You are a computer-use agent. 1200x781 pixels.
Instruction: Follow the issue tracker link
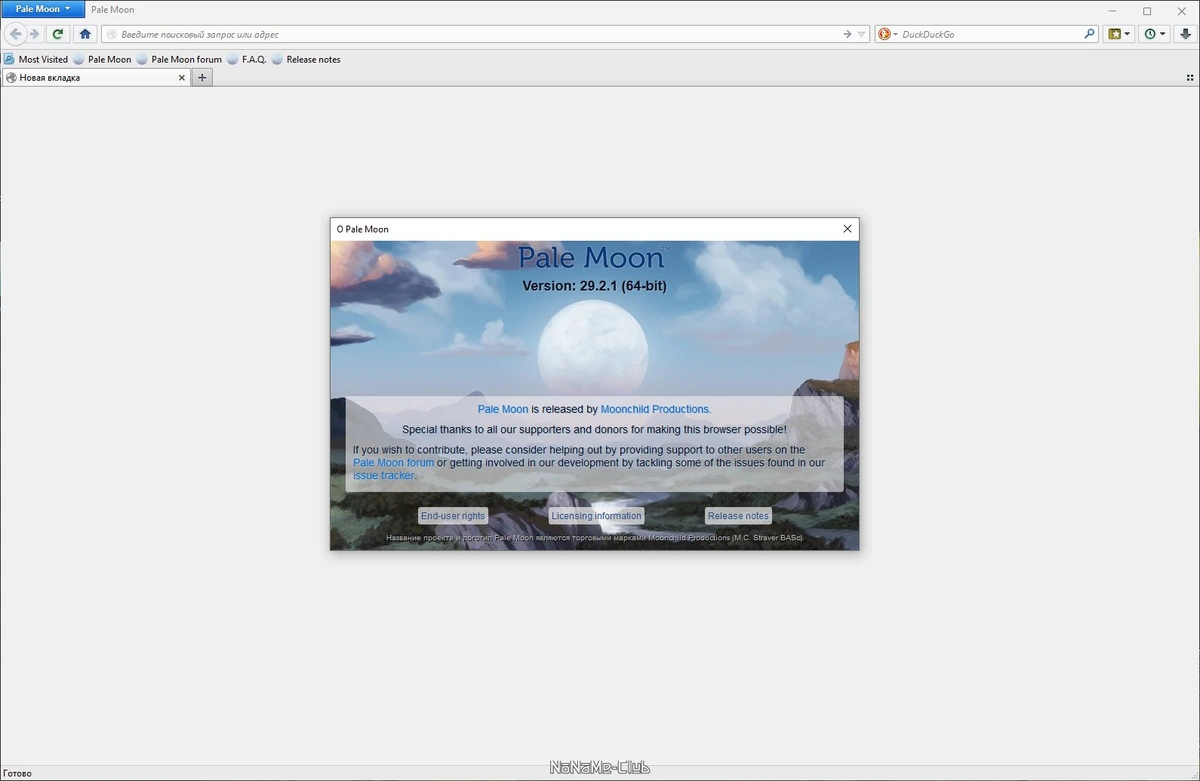[384, 476]
